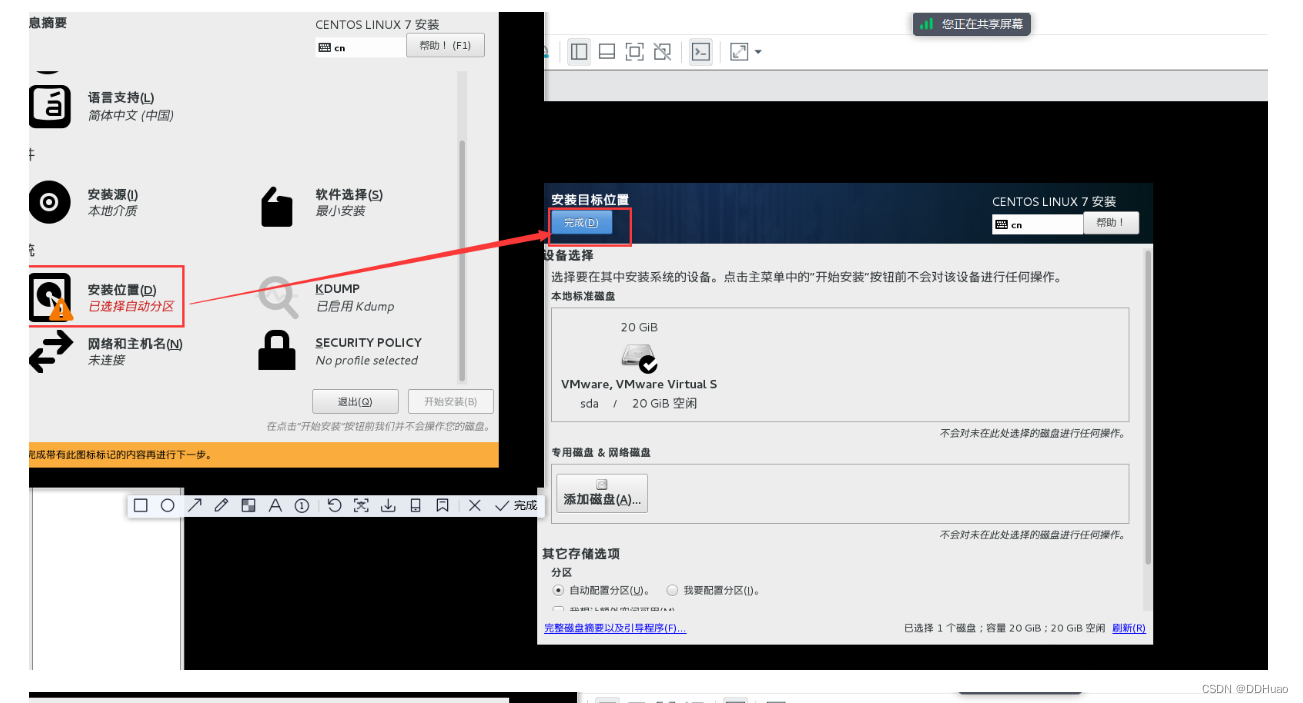
Task: Select 自动配置分区(U) radio option
Action: point(602,590)
